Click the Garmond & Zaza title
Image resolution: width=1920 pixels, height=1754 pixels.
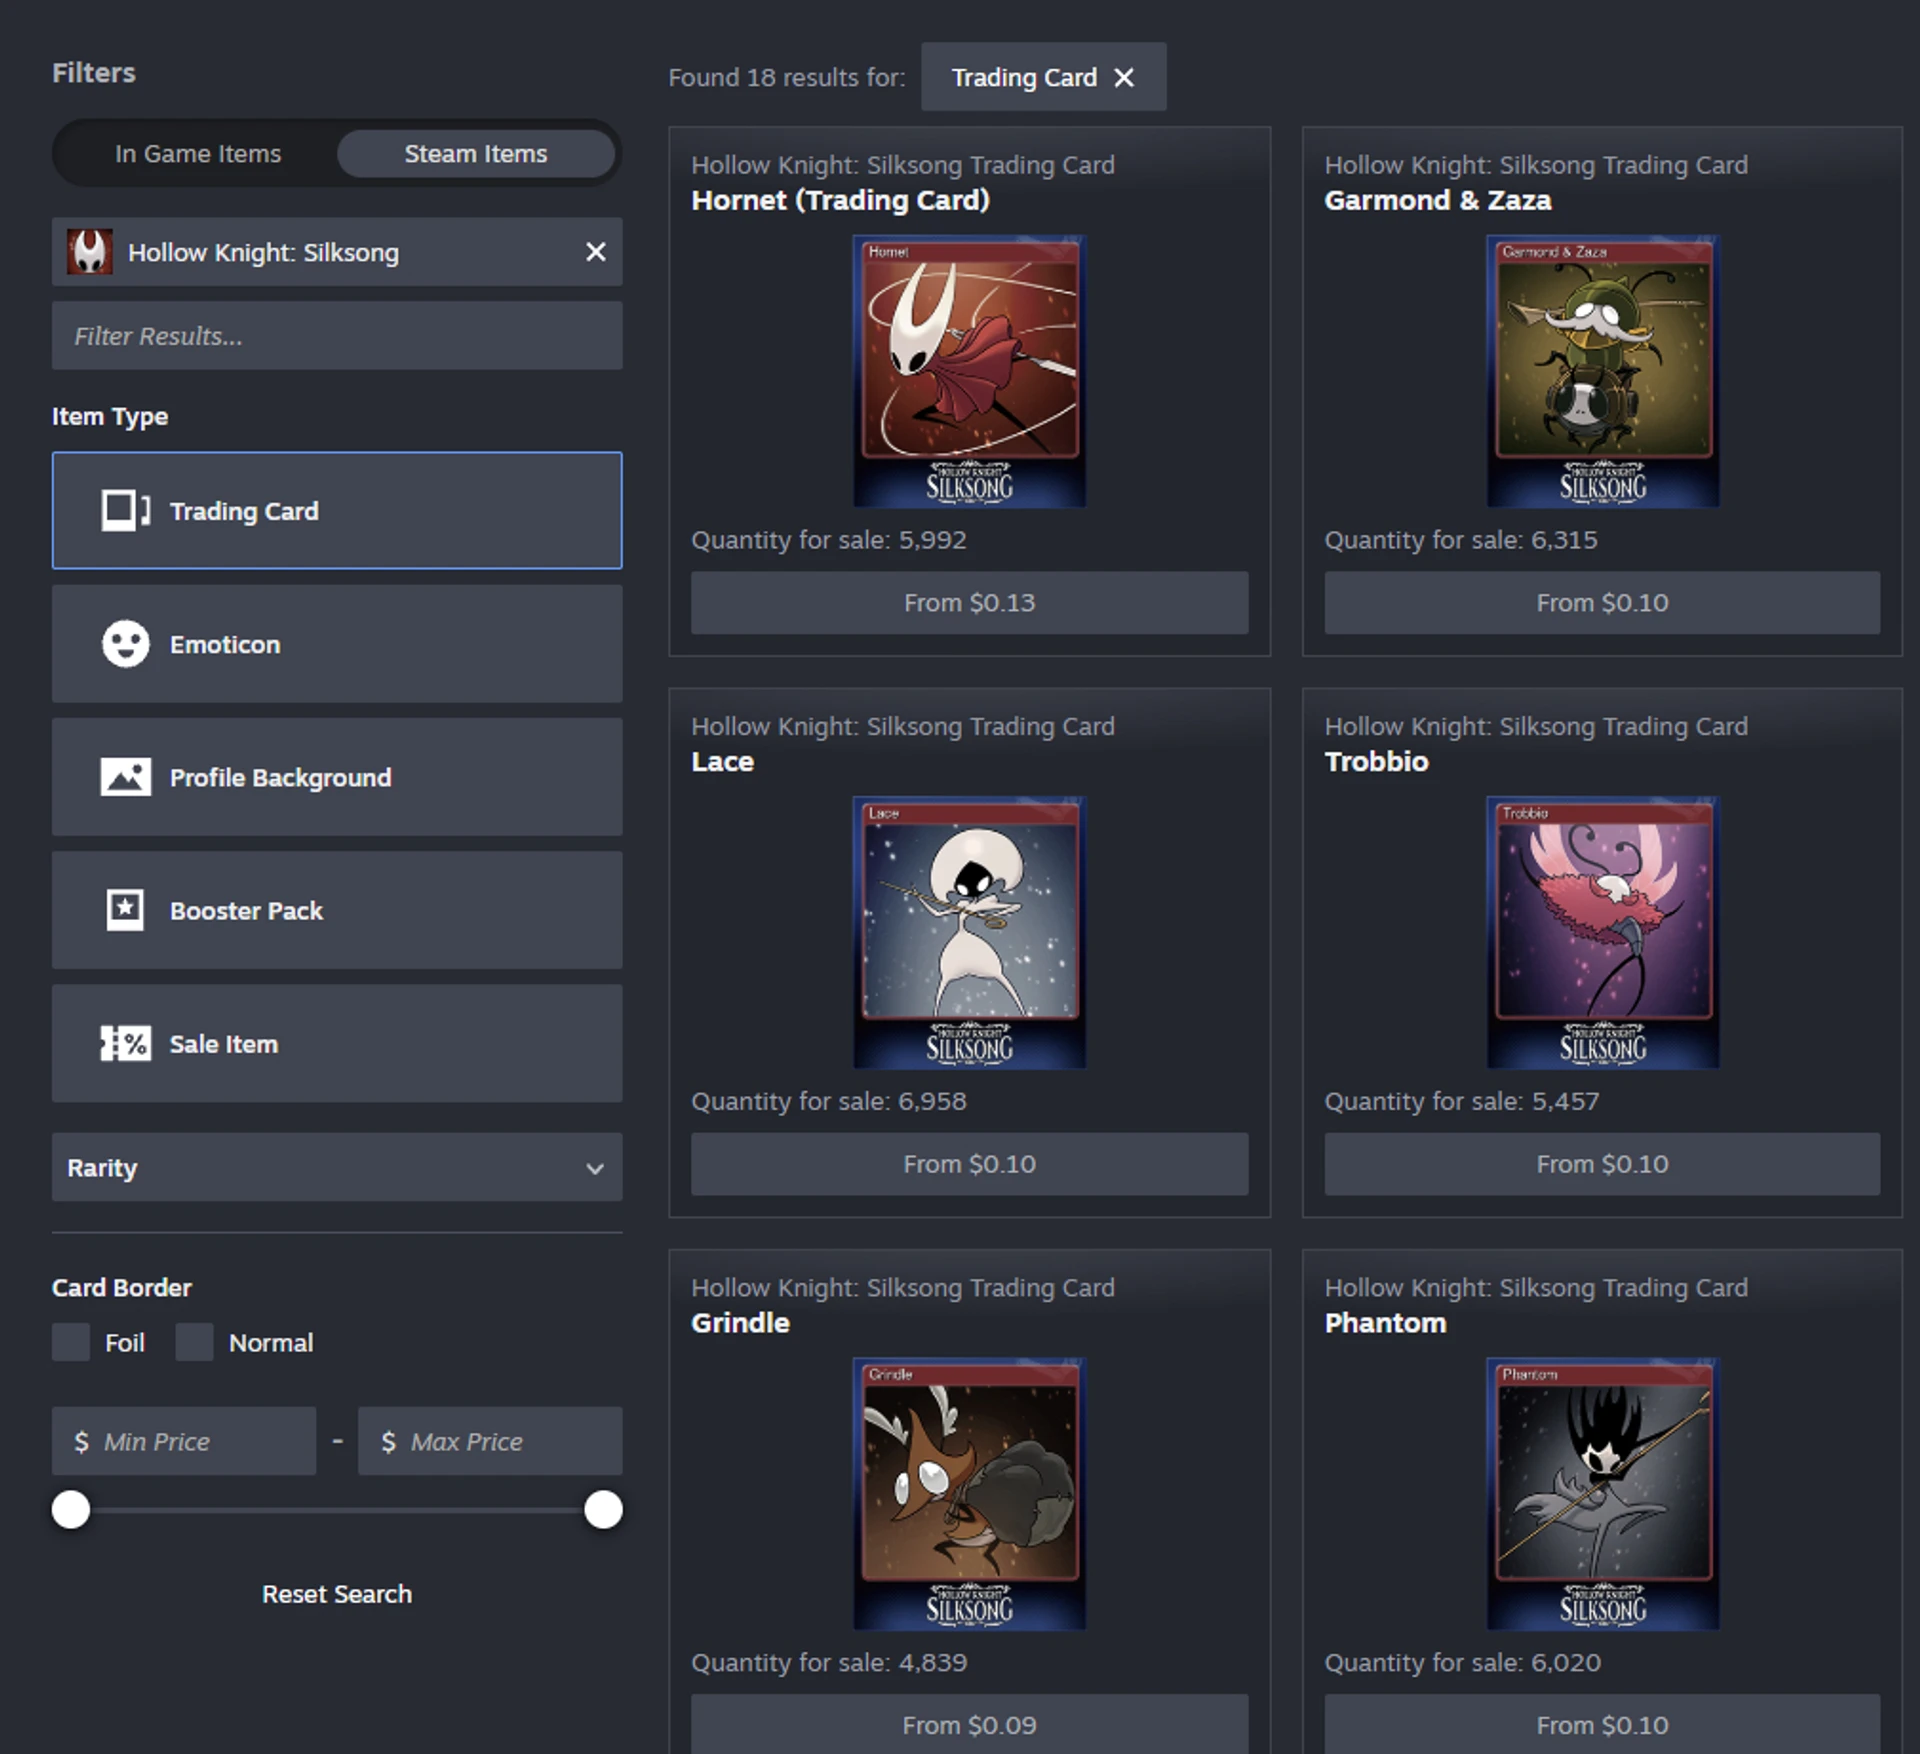[x=1438, y=200]
